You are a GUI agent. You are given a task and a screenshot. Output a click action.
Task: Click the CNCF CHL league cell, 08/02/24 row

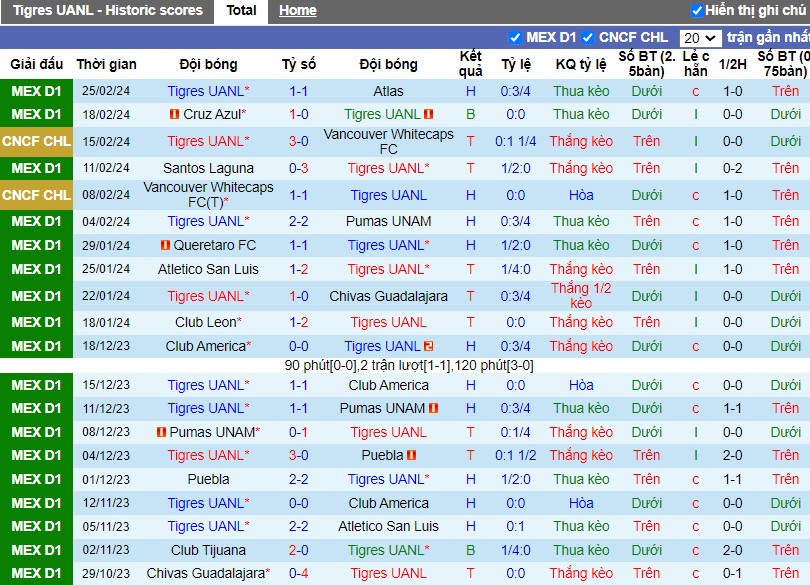pos(37,195)
